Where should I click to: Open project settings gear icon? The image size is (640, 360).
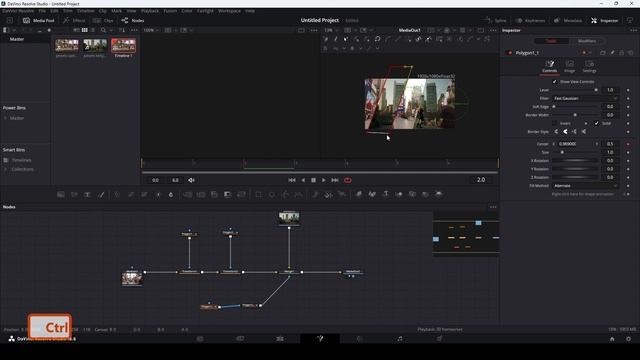click(x=628, y=339)
